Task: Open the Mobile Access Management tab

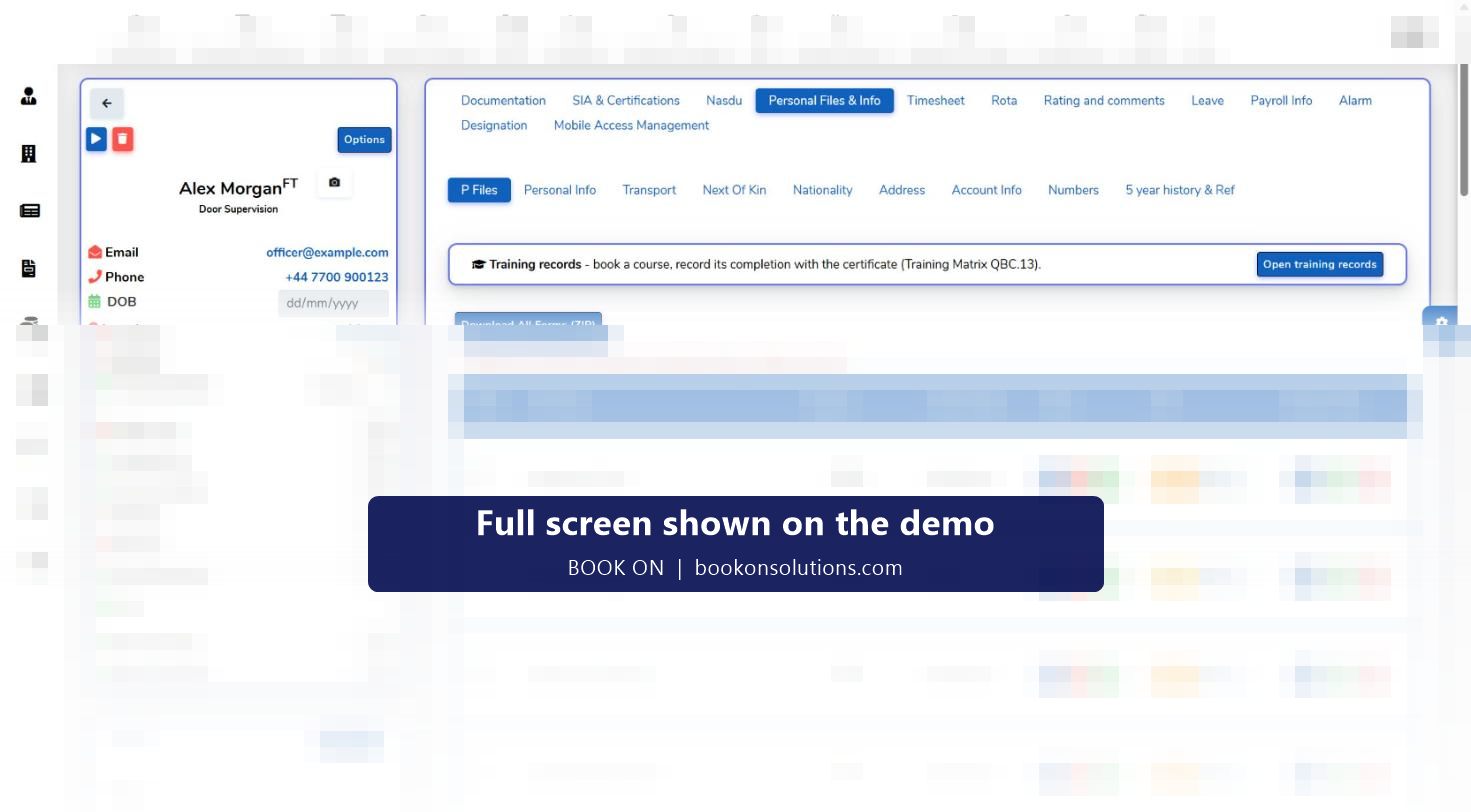Action: tap(631, 125)
